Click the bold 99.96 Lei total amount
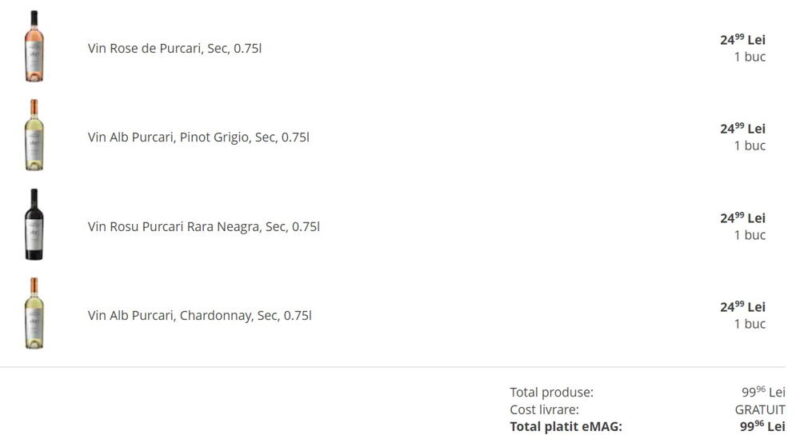This screenshot has width=800, height=443. tap(762, 426)
